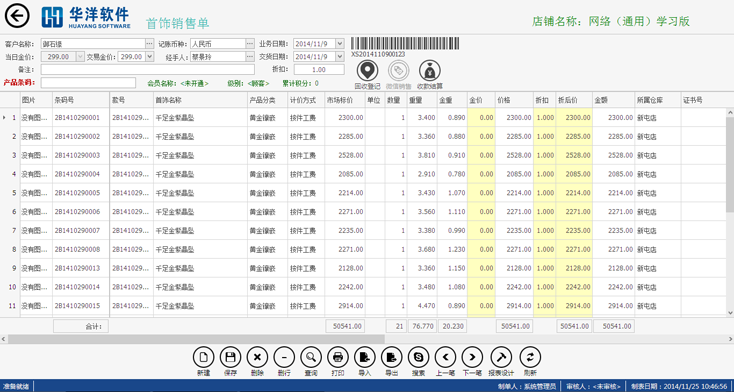Click the greyed 微信销售 tag icon
Image resolution: width=734 pixels, height=392 pixels.
pyautogui.click(x=398, y=71)
